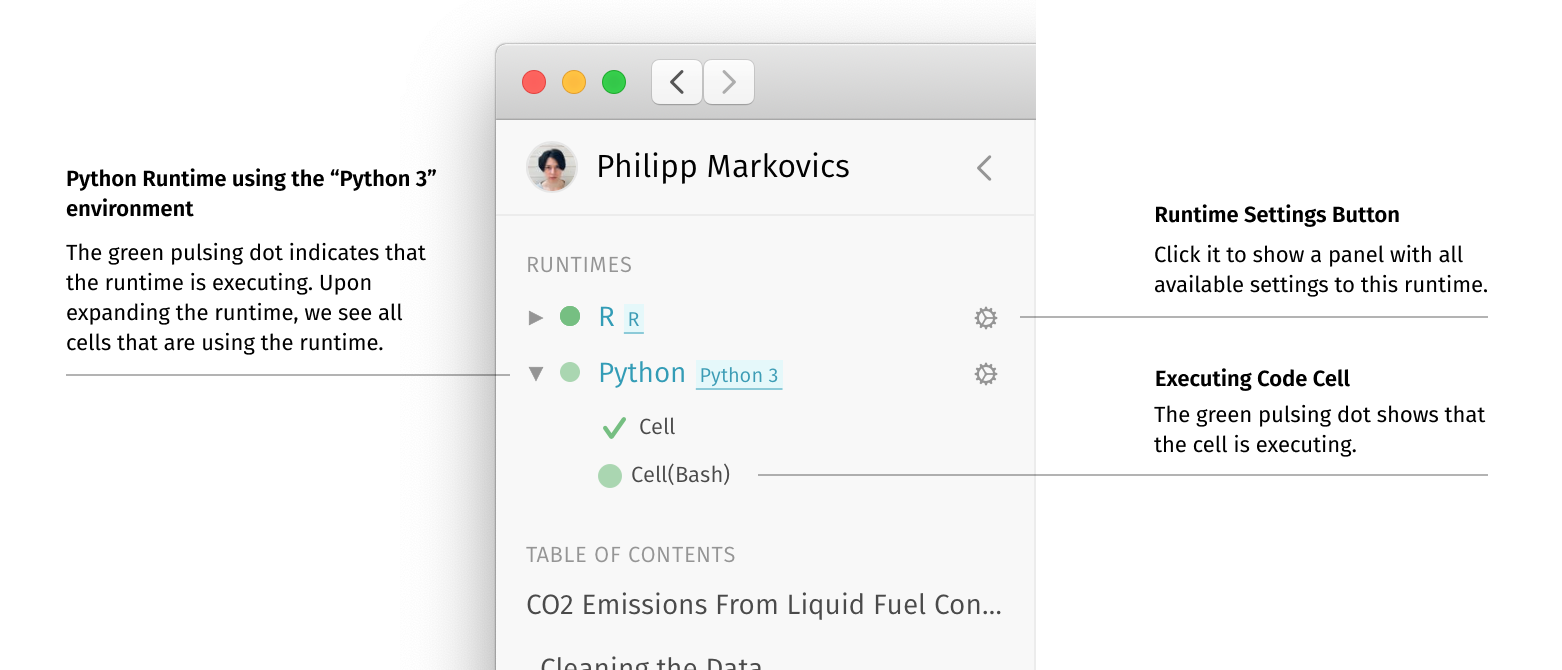The height and width of the screenshot is (670, 1562).
Task: Collapse sidebar with the left chevron
Action: click(984, 168)
